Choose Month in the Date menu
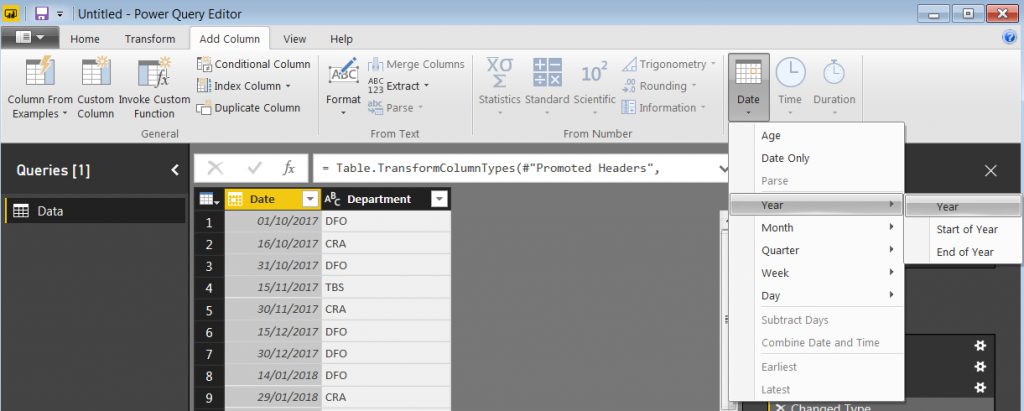 tap(777, 227)
